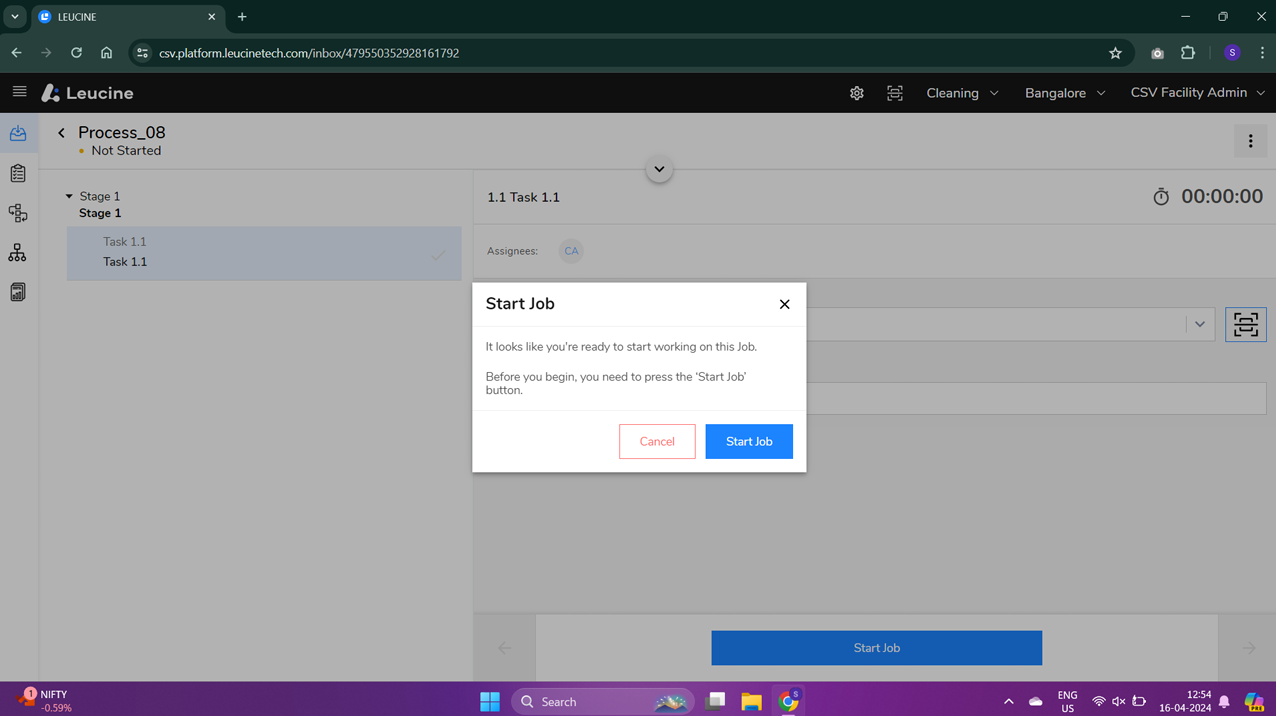Viewport: 1276px width, 716px height.
Task: Open the Inbox sidebar icon
Action: 18,134
